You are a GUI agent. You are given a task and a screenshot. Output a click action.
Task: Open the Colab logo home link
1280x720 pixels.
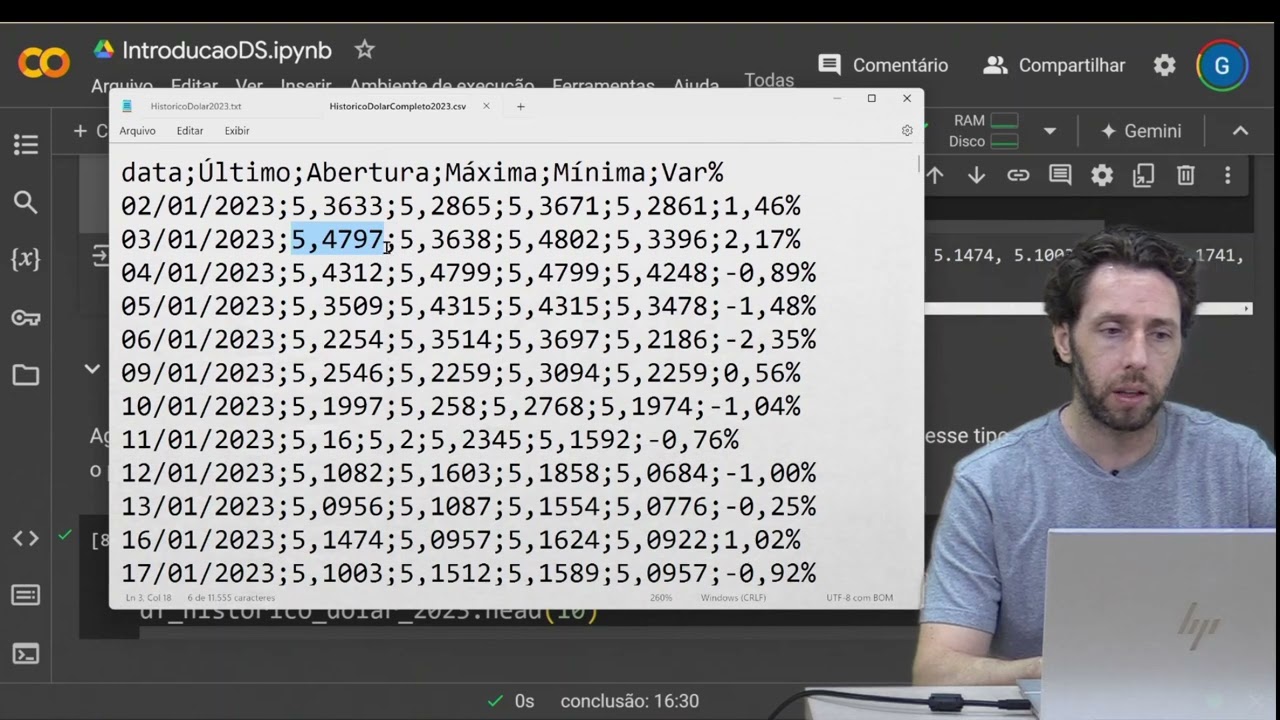click(x=43, y=64)
